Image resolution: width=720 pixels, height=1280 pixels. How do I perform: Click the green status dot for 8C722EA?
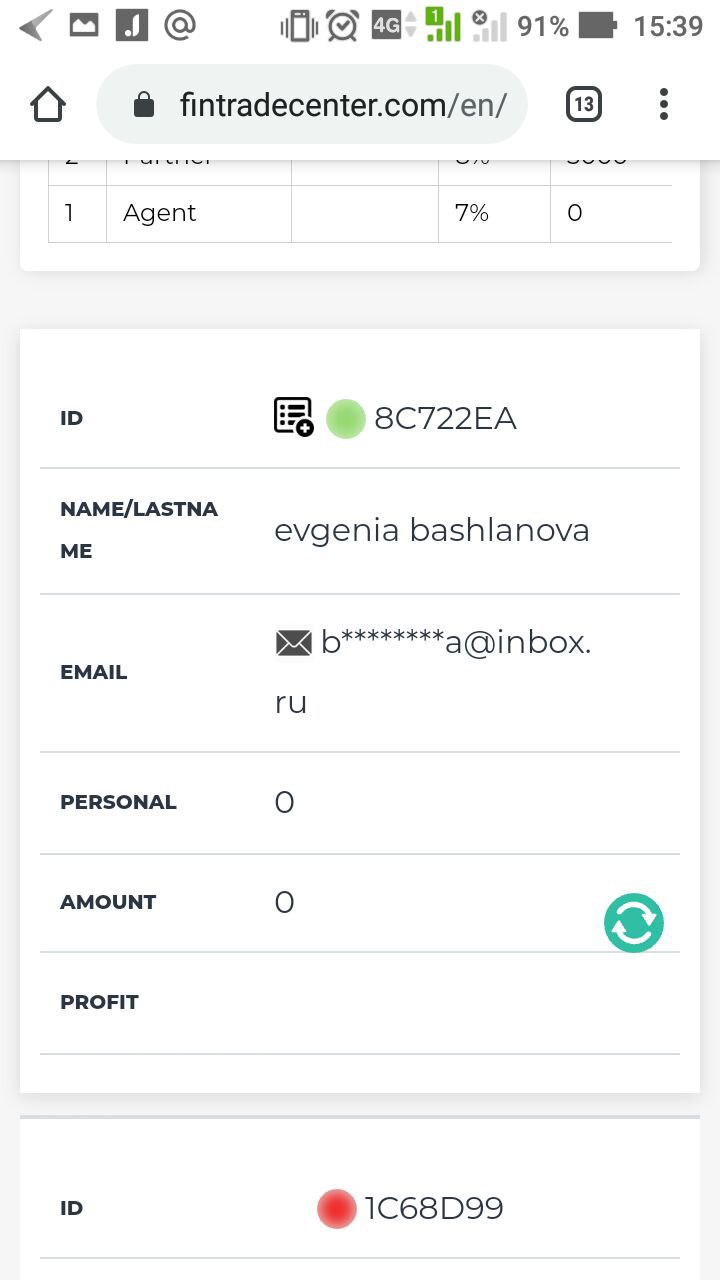(x=346, y=418)
